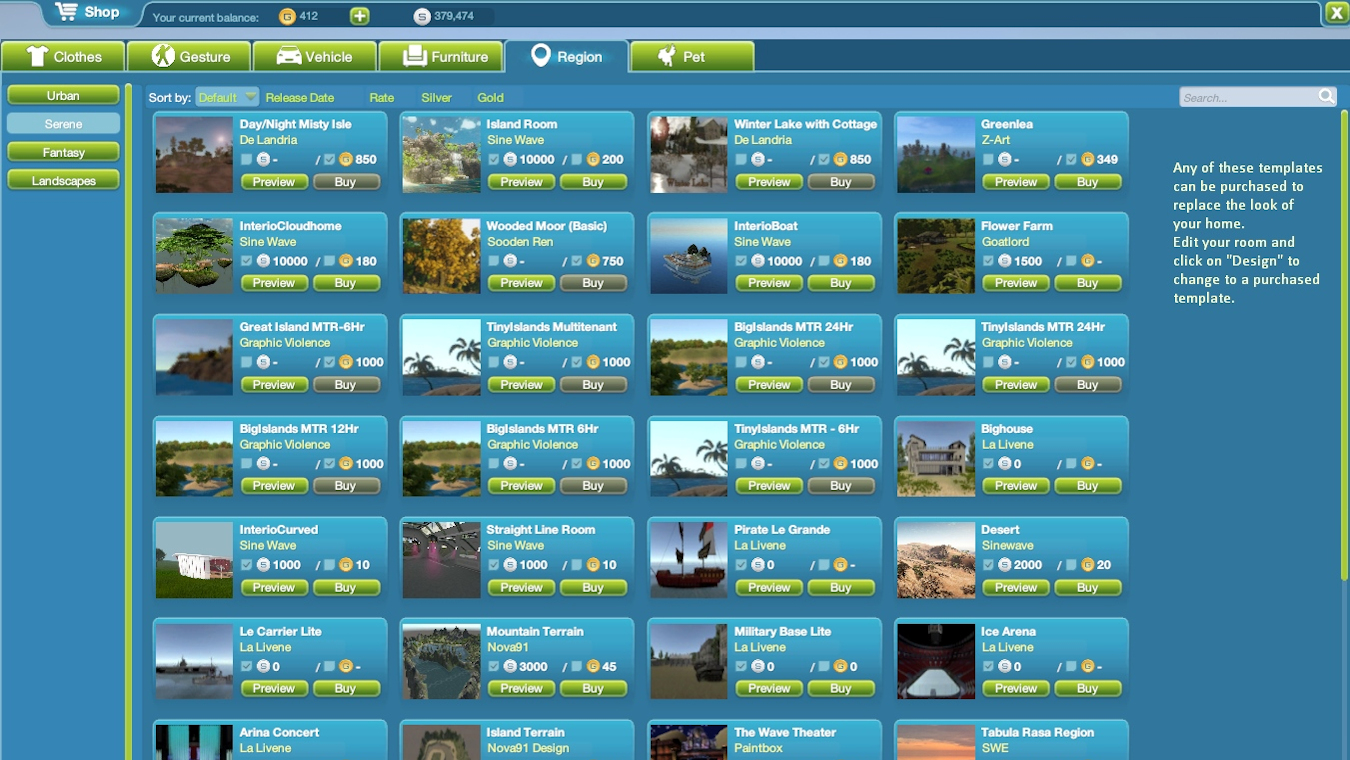Image resolution: width=1350 pixels, height=760 pixels.
Task: Preview the Great Island MTR-6Hr region
Action: 273,385
